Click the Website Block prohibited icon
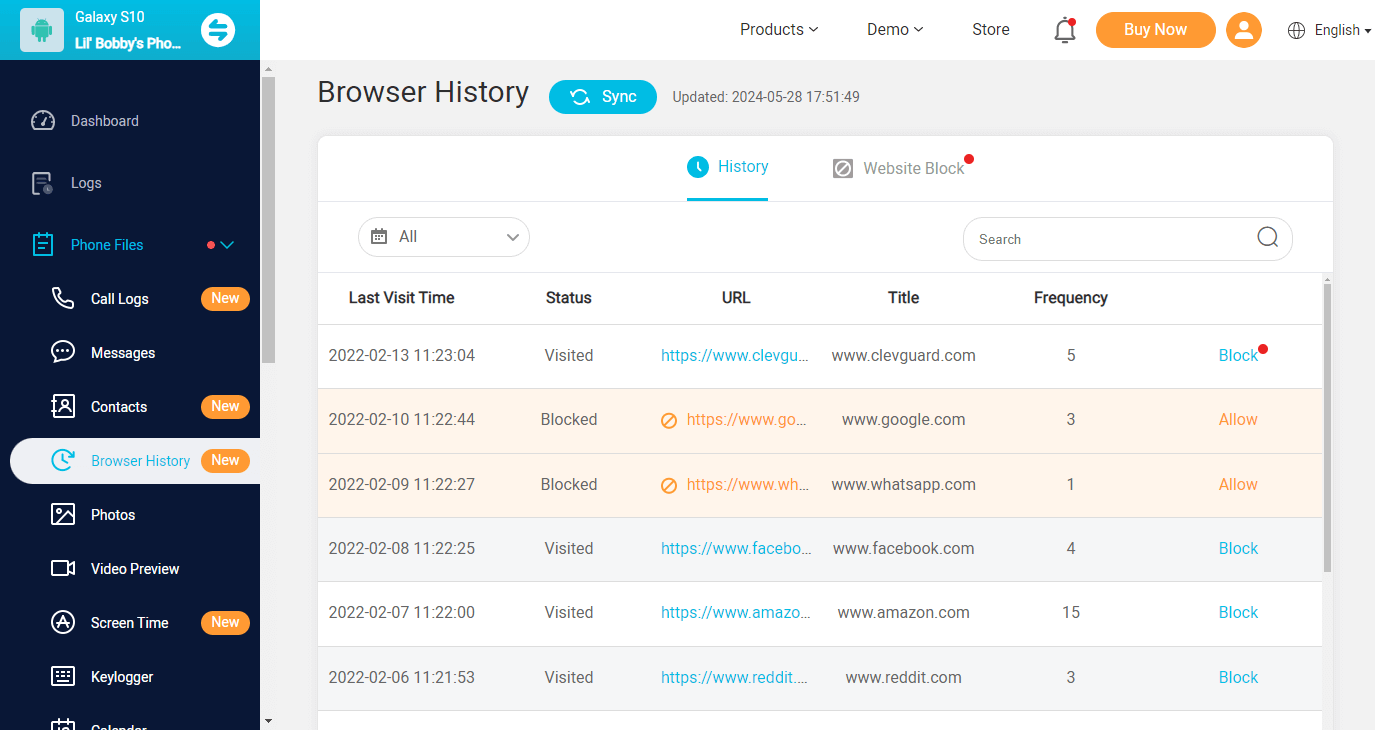 [843, 168]
